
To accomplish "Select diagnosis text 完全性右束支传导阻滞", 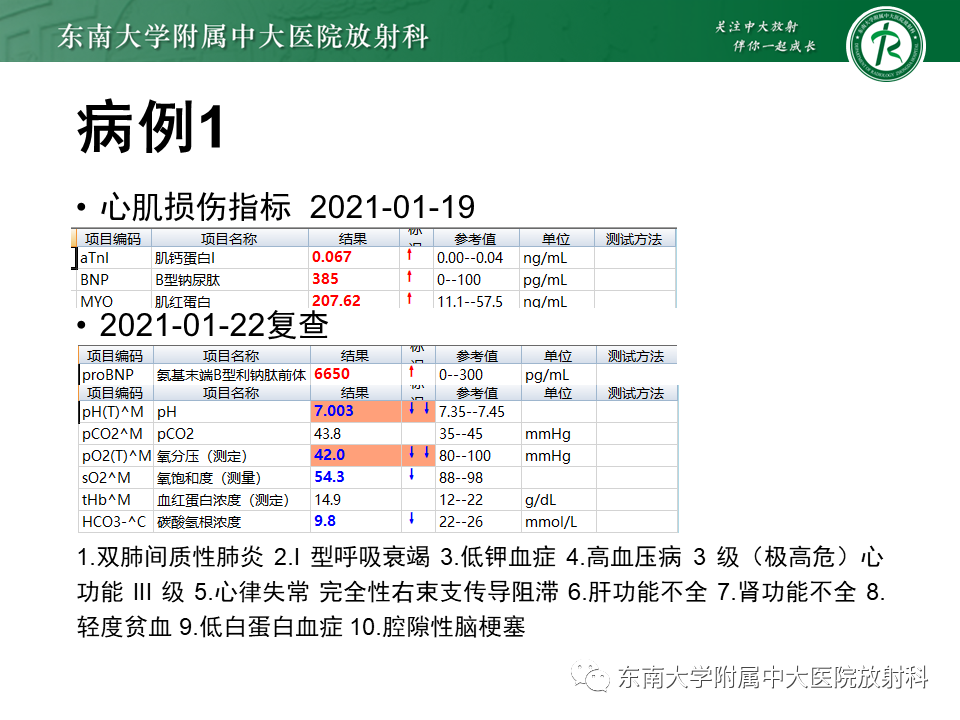I will click(x=439, y=591).
